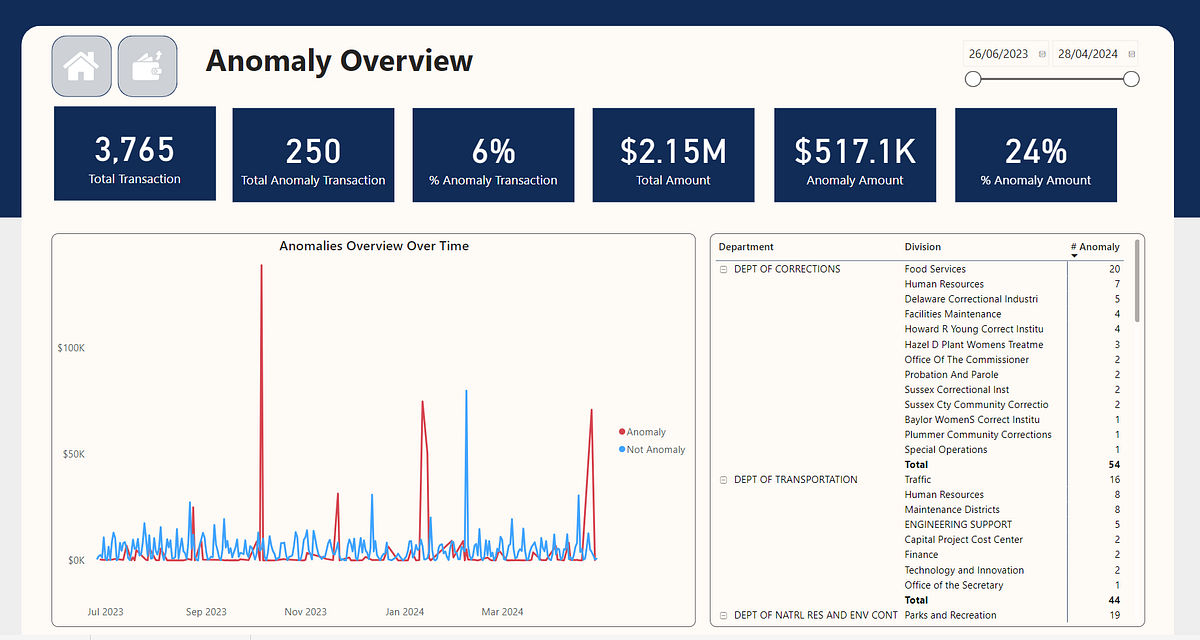Click the Home navigation icon
The image size is (1200, 640).
pos(81,65)
